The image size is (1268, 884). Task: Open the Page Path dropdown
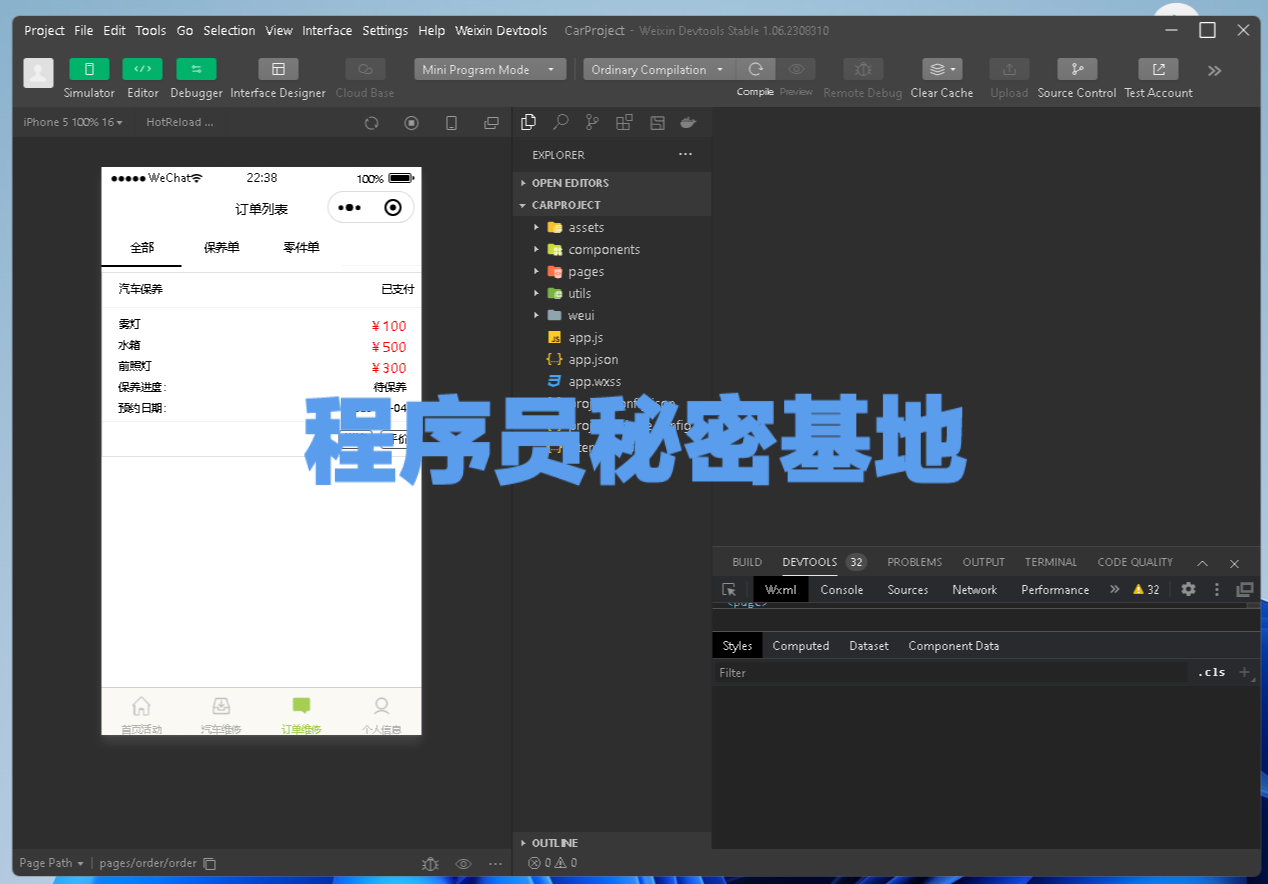pyautogui.click(x=52, y=863)
